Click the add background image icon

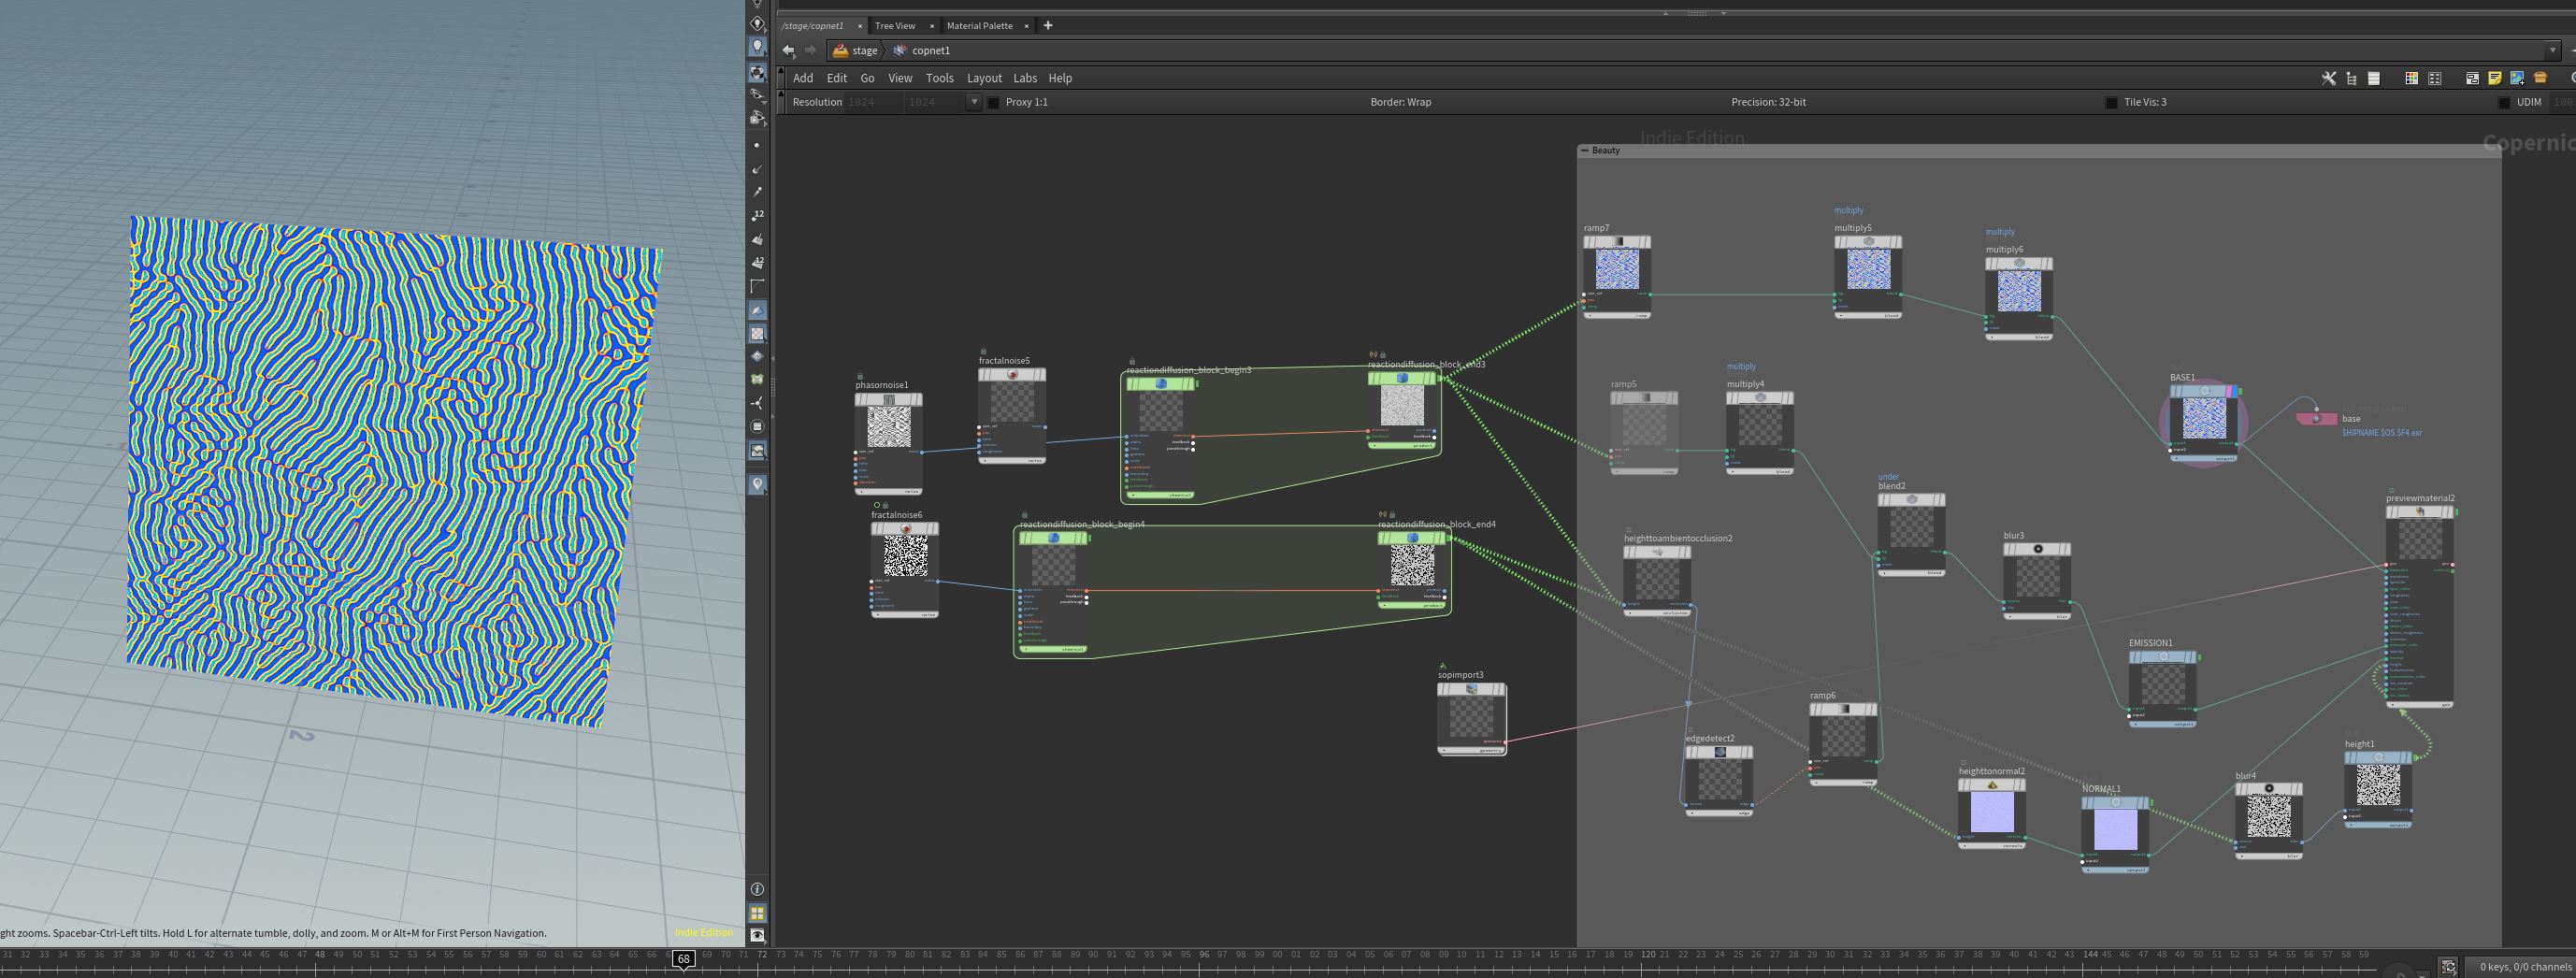(x=2517, y=78)
